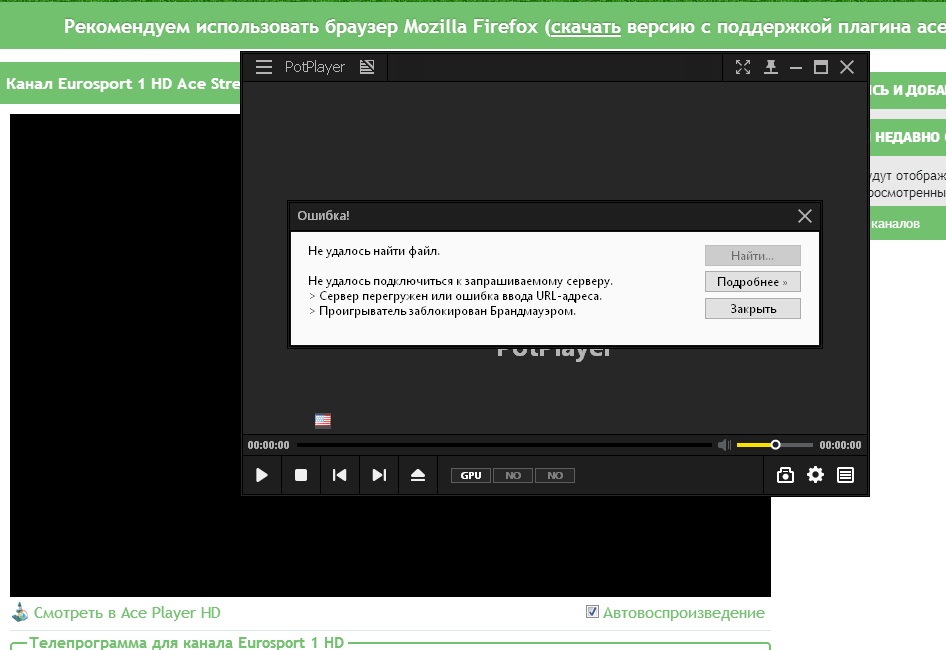Close the PotPlayer window

(847, 67)
